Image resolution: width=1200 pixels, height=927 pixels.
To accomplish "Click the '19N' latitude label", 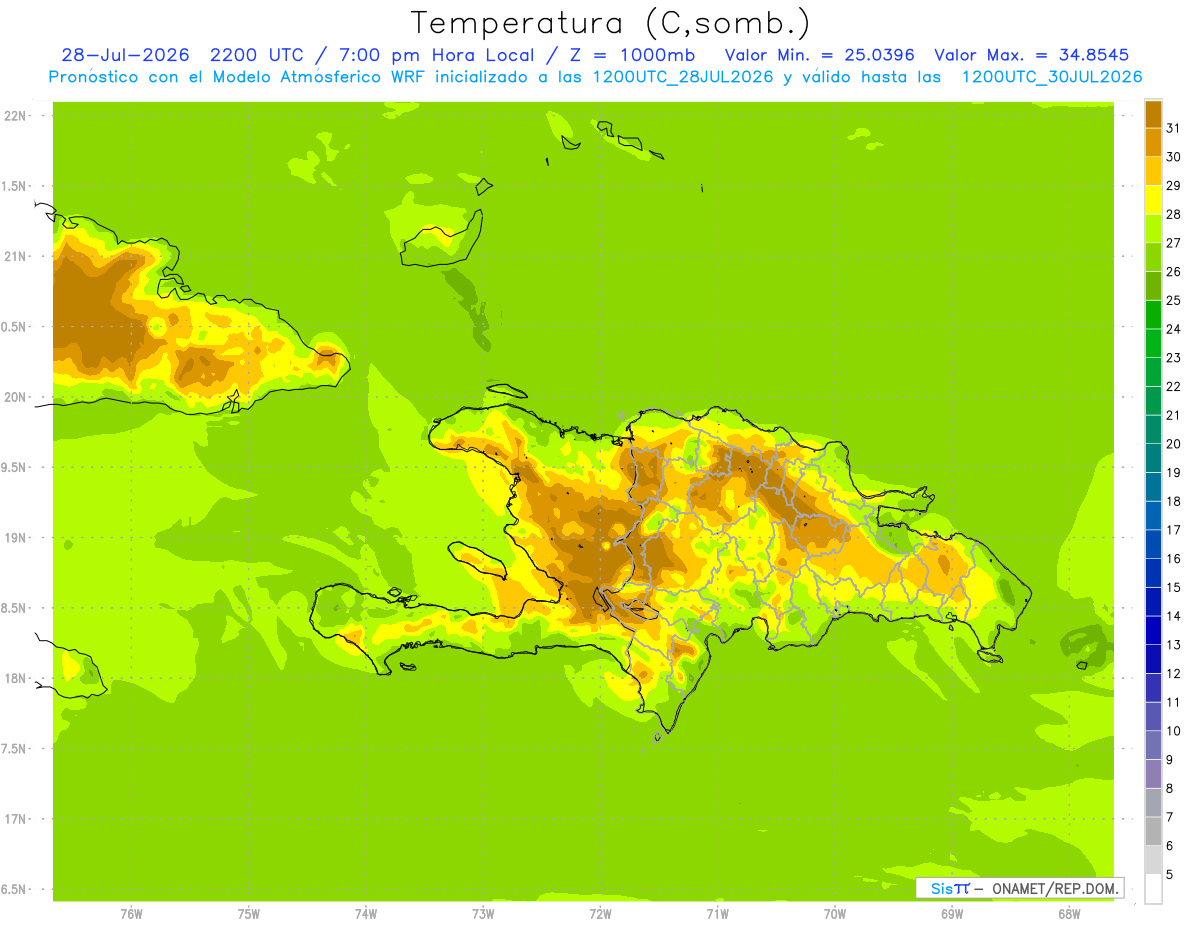I will 15,538.
